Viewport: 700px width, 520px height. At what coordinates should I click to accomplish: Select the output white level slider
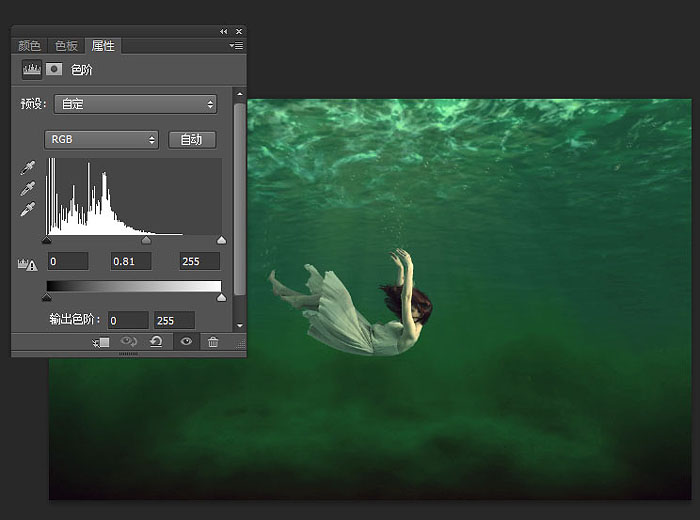coord(221,297)
